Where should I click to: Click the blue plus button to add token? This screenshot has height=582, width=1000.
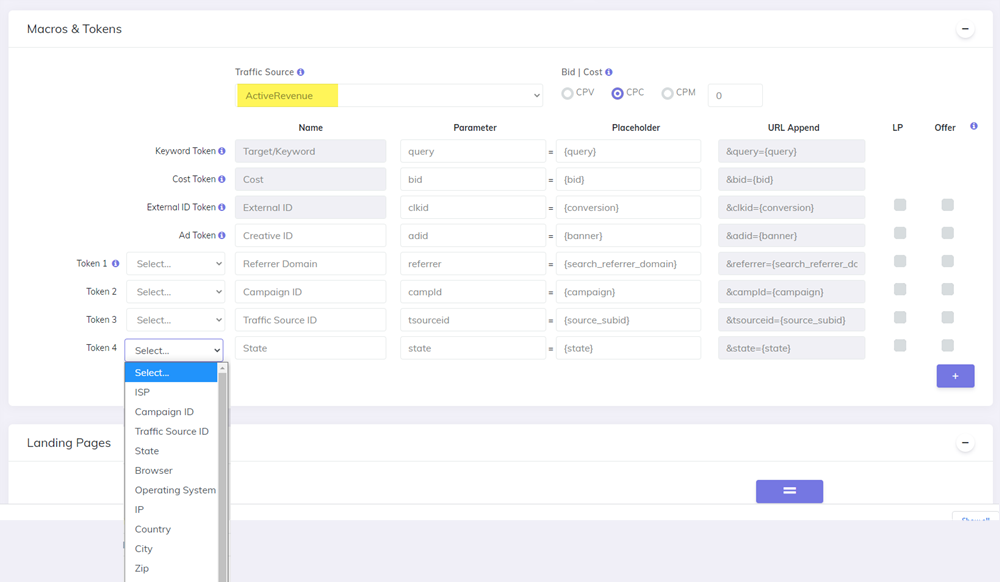click(955, 375)
